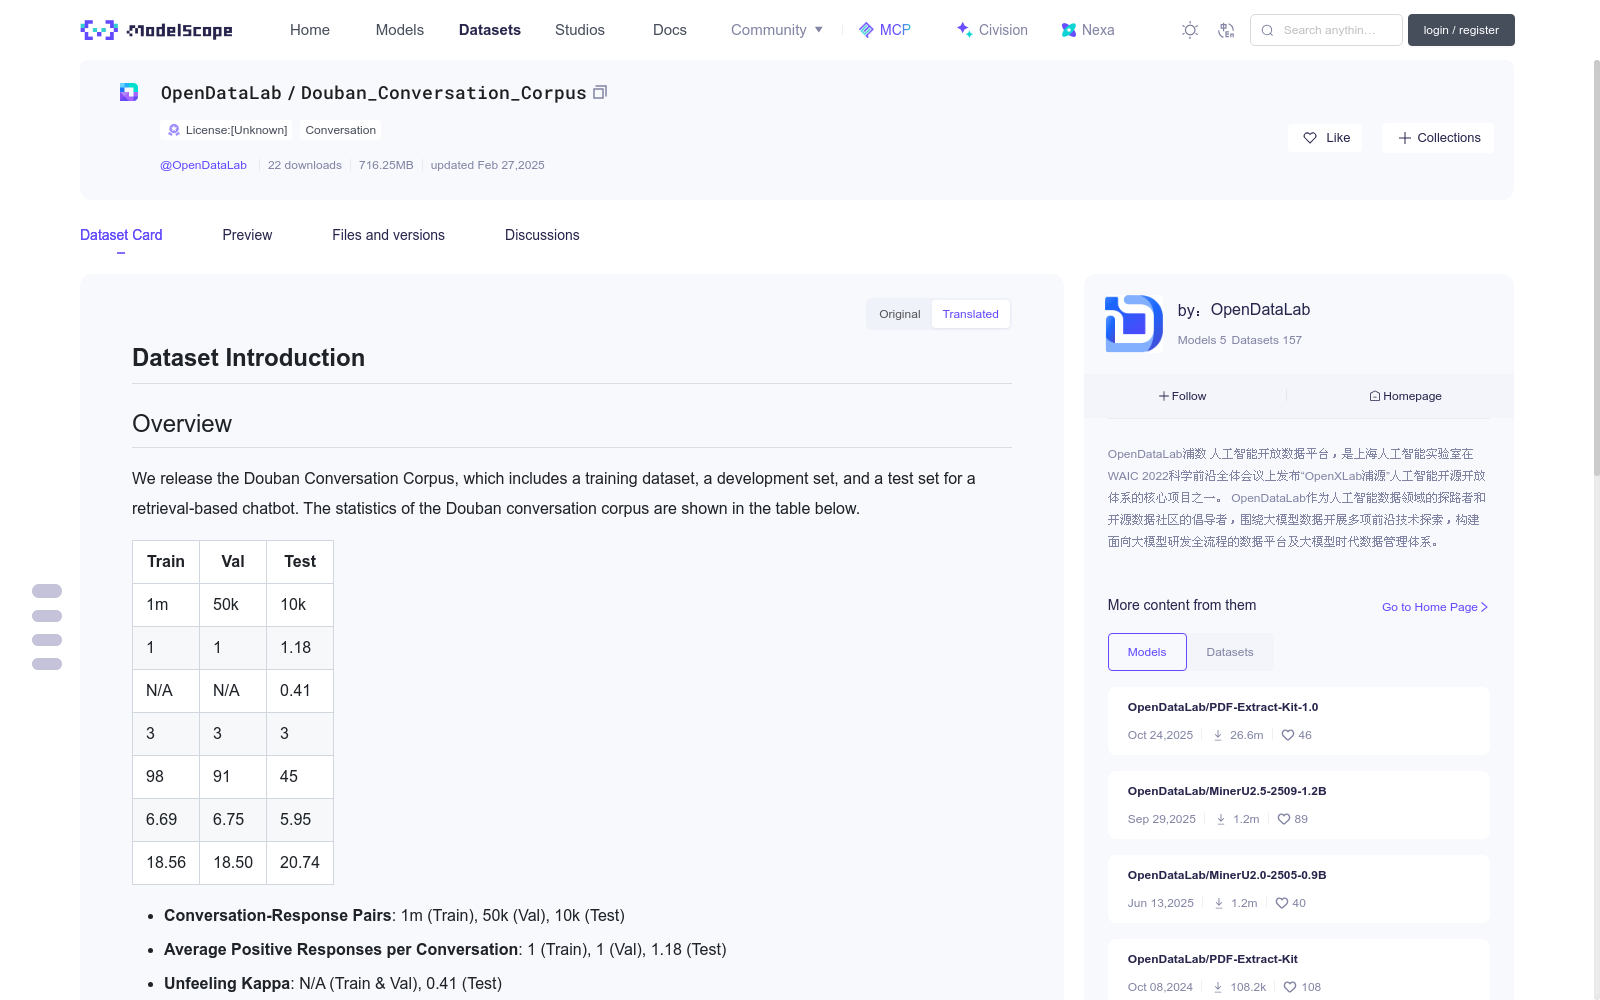1600x1000 pixels.
Task: Open OpenDataLab organization logo thumbnail
Action: [1134, 323]
